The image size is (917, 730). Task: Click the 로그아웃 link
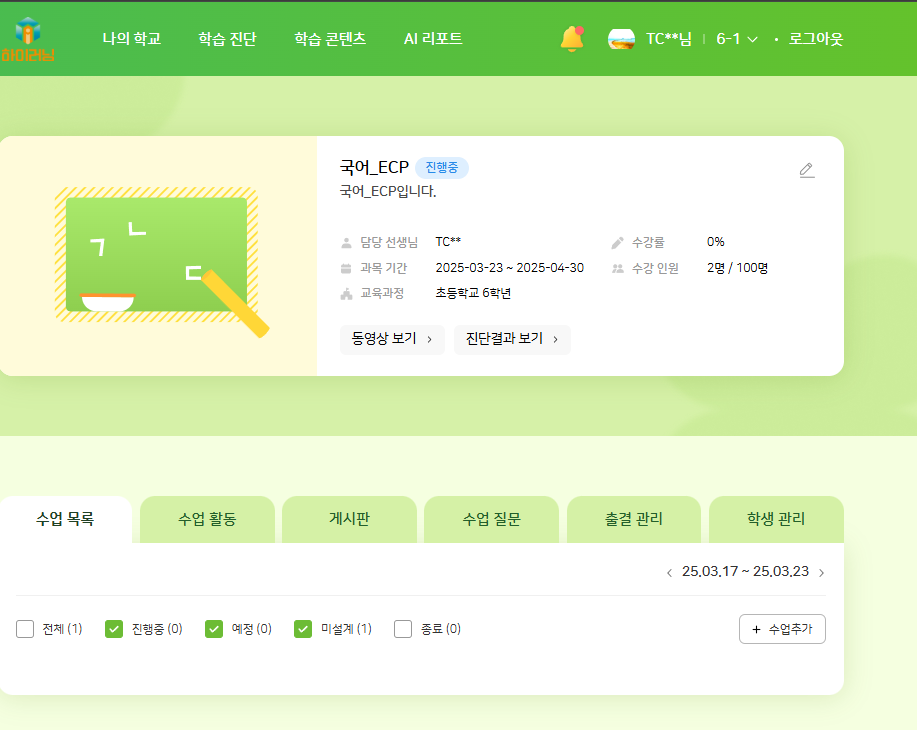pyautogui.click(x=815, y=39)
